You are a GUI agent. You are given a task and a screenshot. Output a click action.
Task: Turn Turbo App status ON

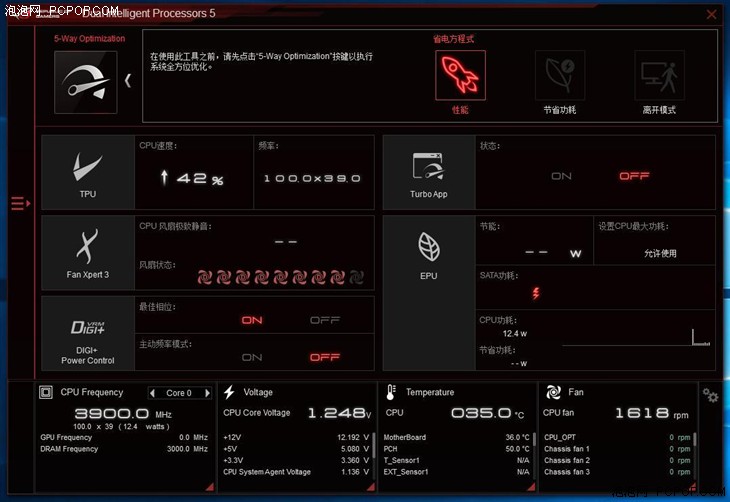[x=561, y=176]
